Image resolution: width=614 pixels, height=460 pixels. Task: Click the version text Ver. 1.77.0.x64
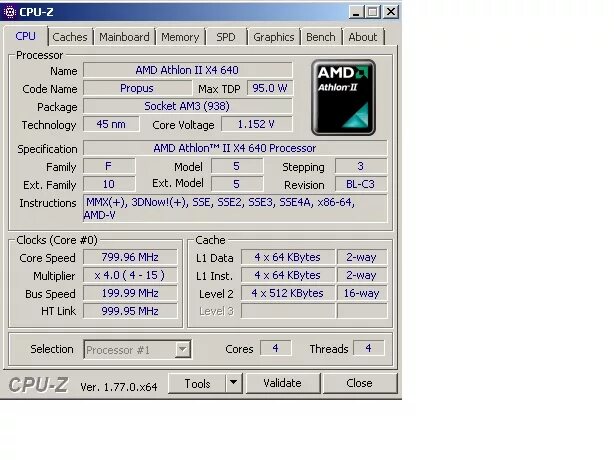119,387
